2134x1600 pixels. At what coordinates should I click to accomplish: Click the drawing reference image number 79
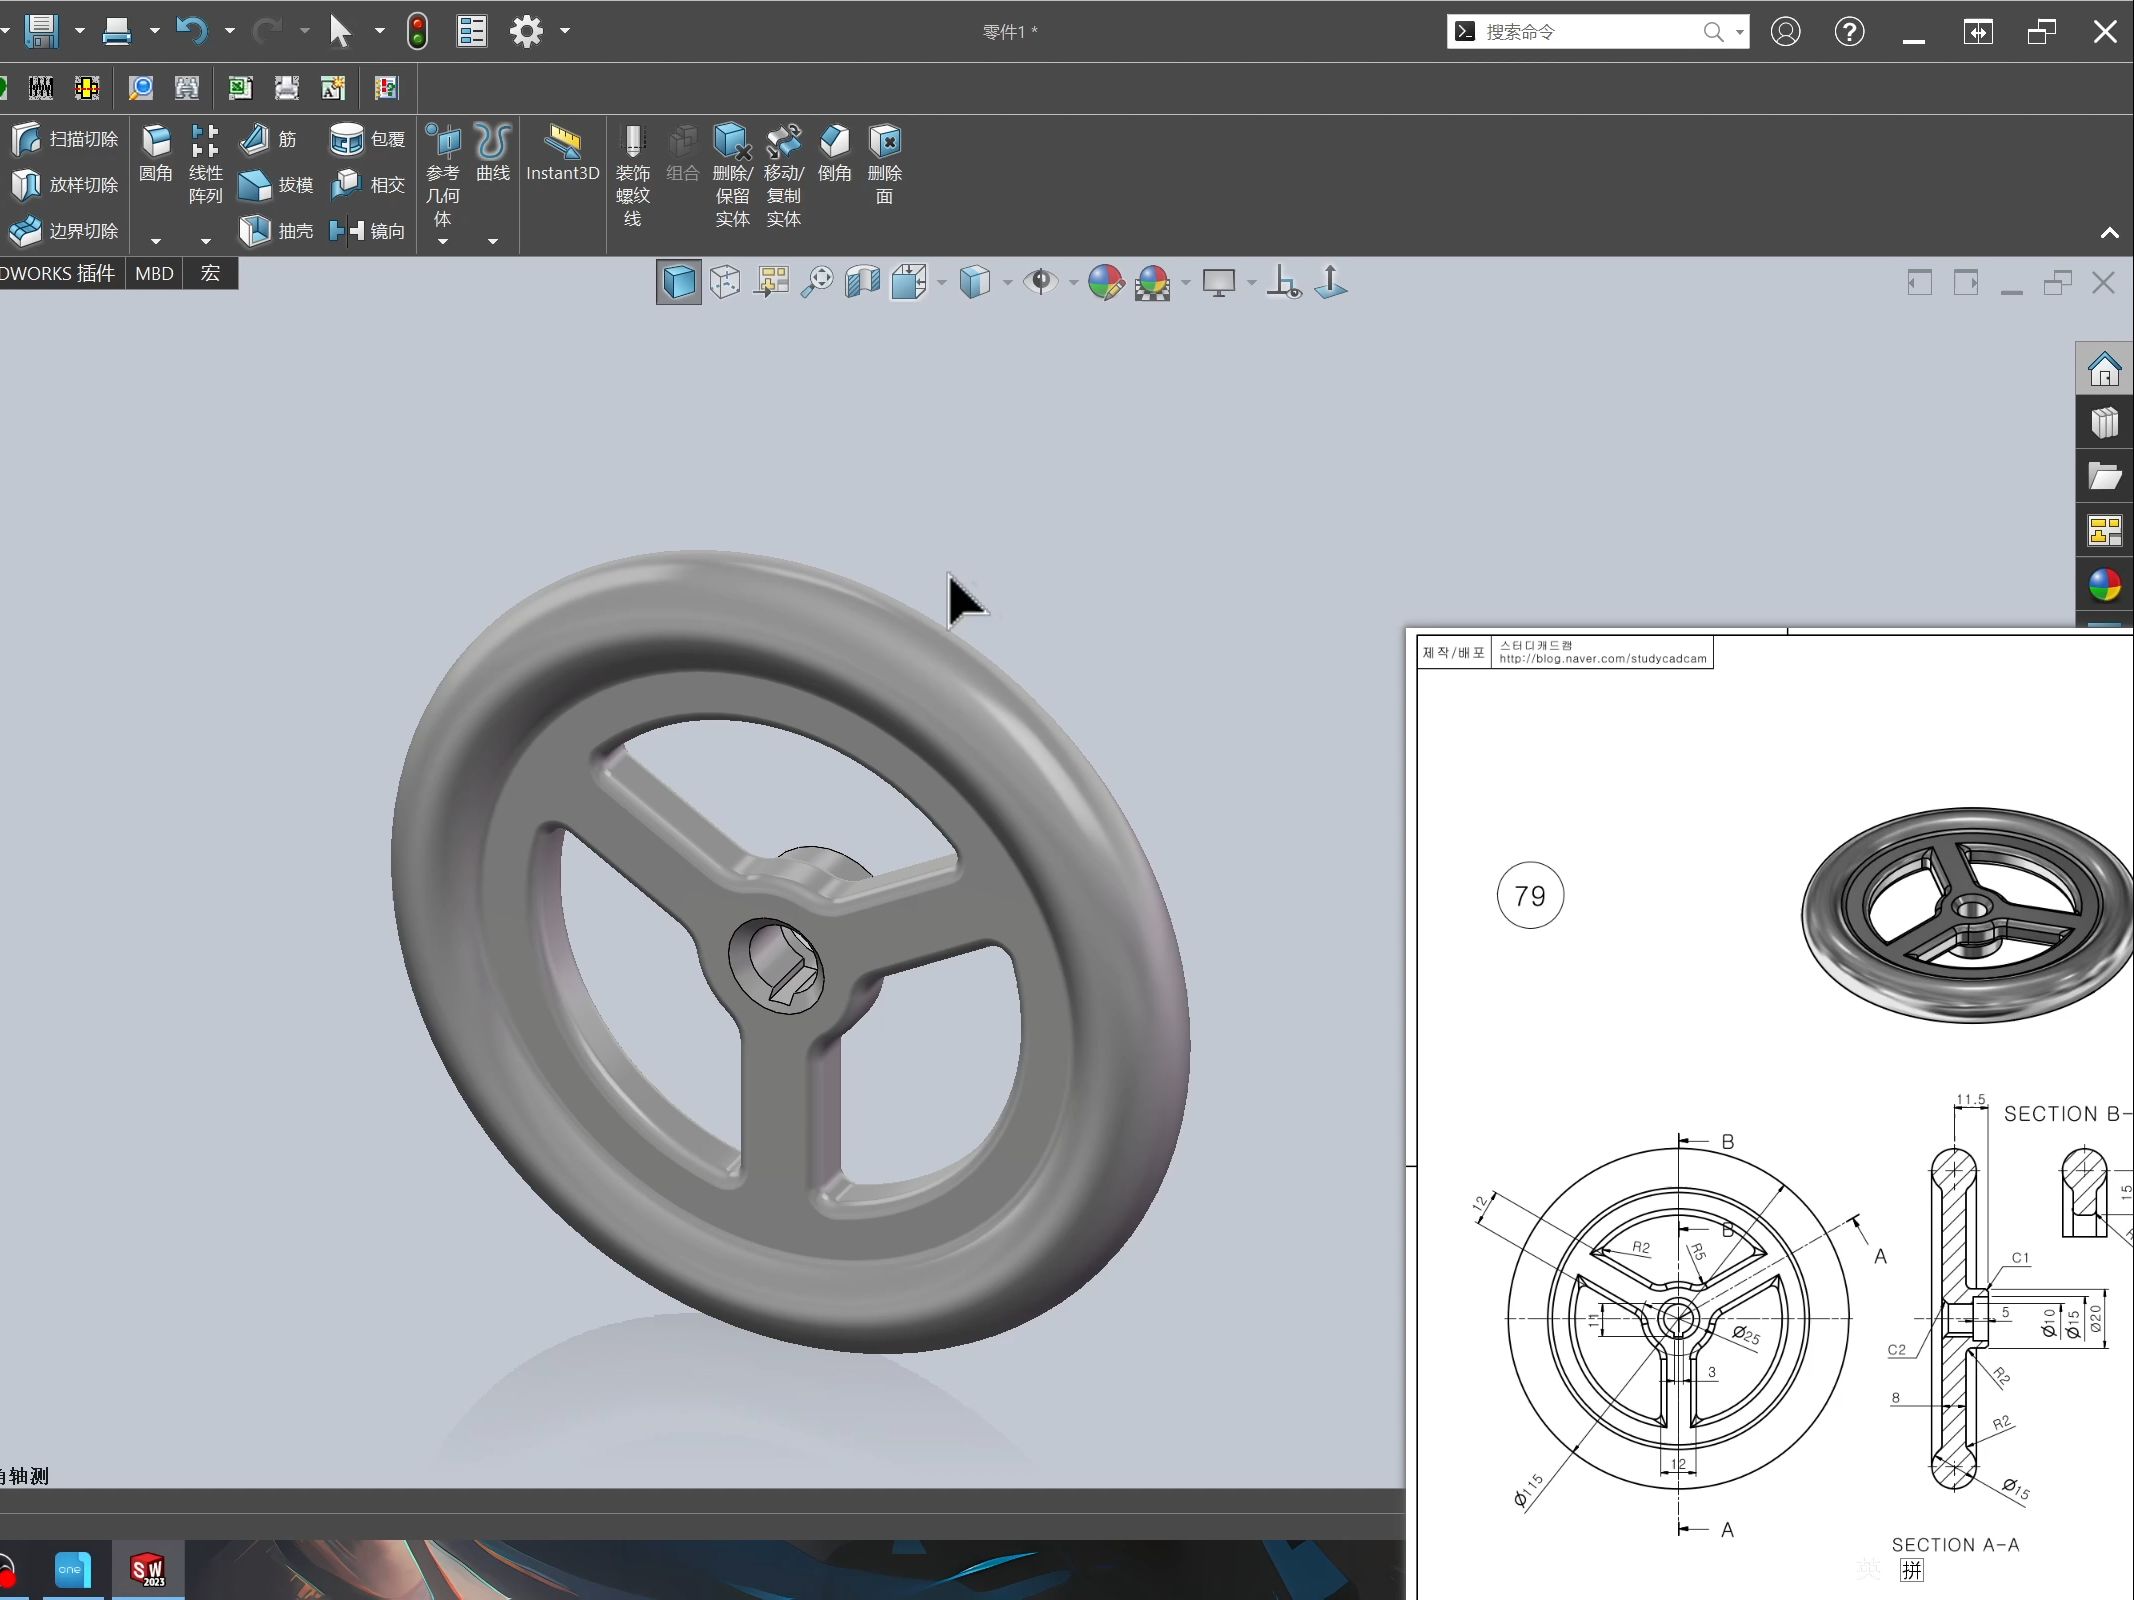1530,896
